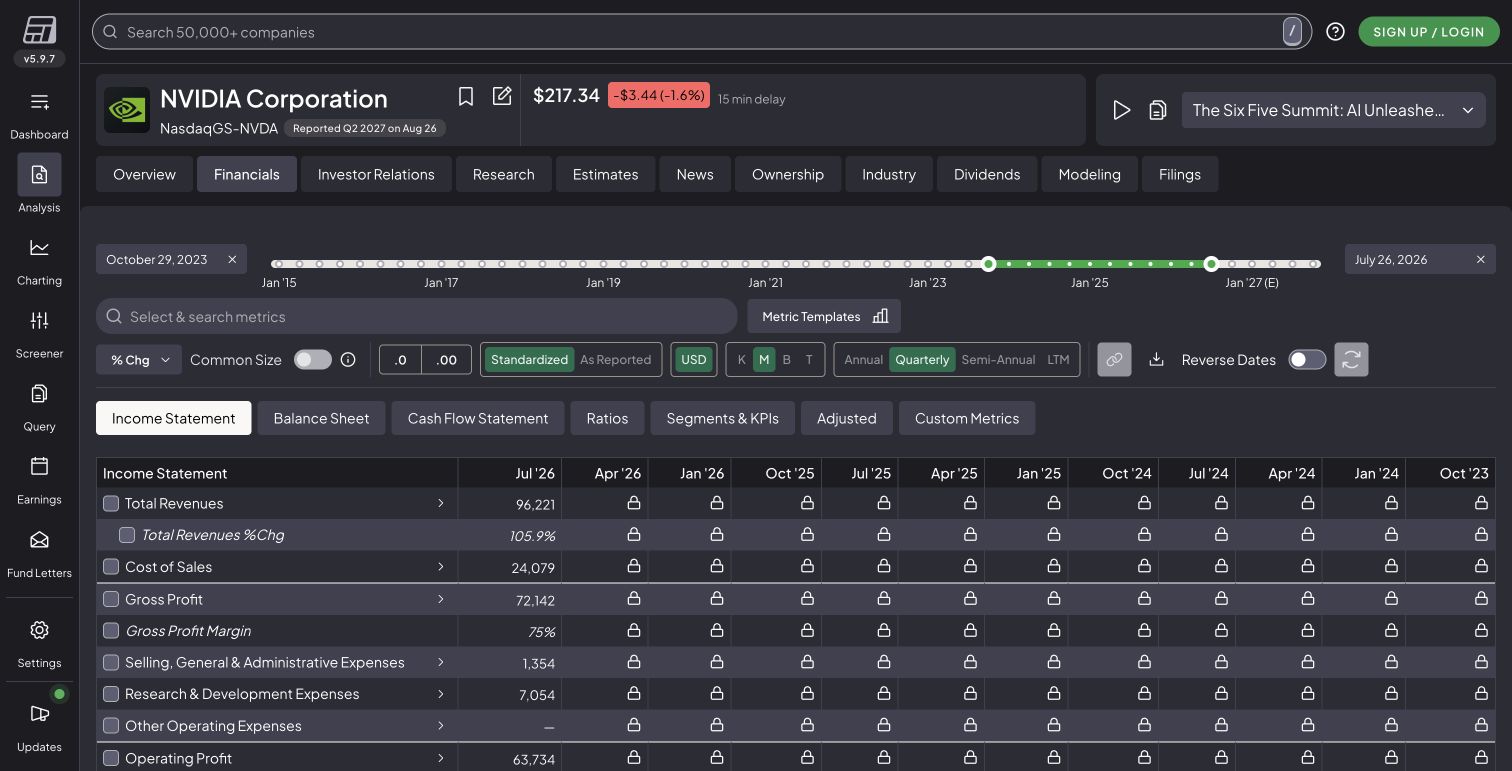
Task: Switch to the Balance Sheet tab
Action: click(x=321, y=418)
